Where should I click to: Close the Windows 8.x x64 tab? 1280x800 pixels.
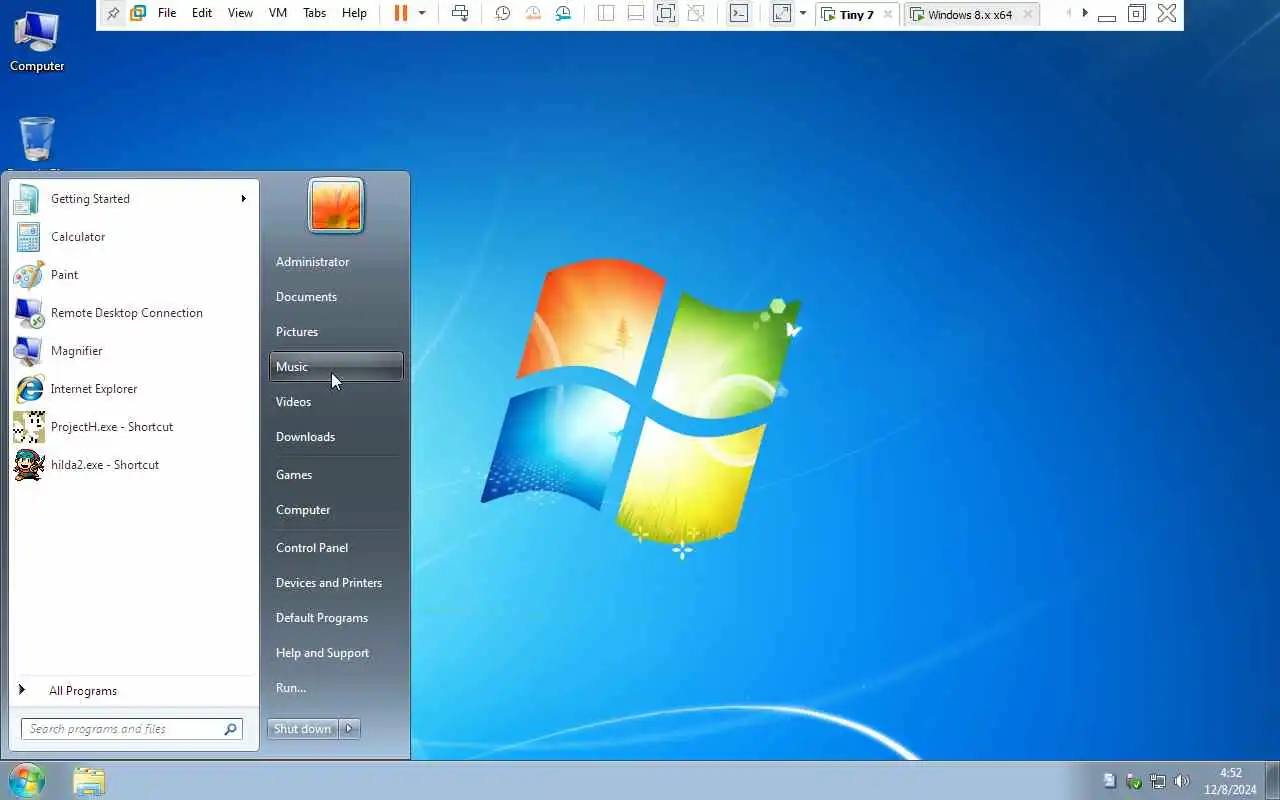(1028, 14)
